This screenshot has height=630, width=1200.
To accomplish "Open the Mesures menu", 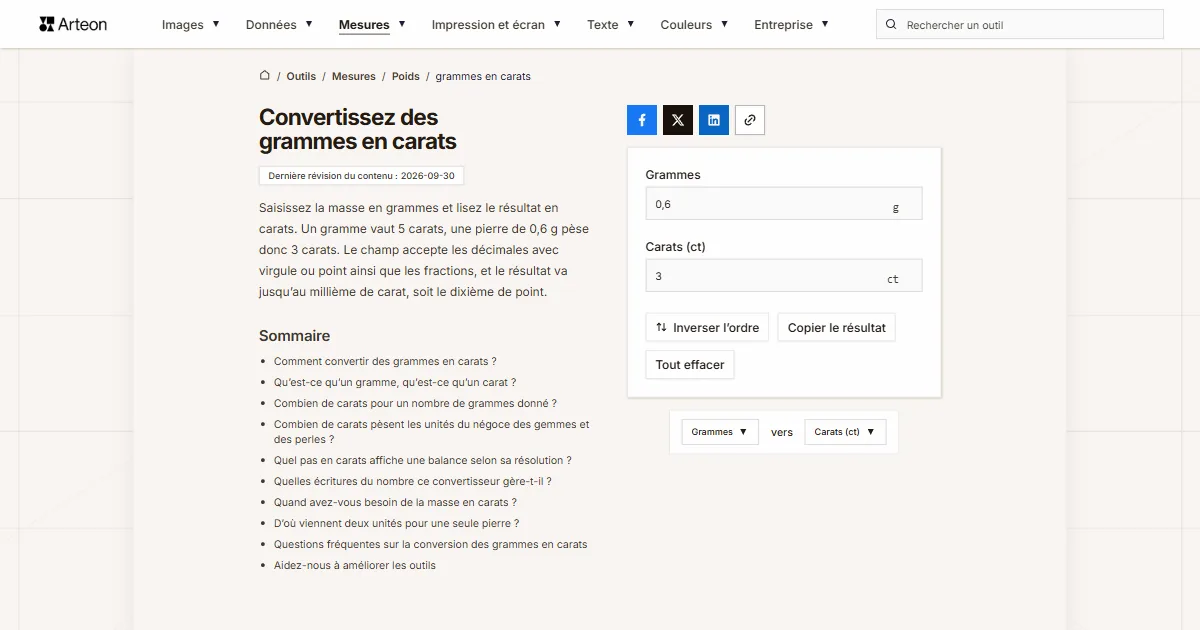I will click(372, 25).
